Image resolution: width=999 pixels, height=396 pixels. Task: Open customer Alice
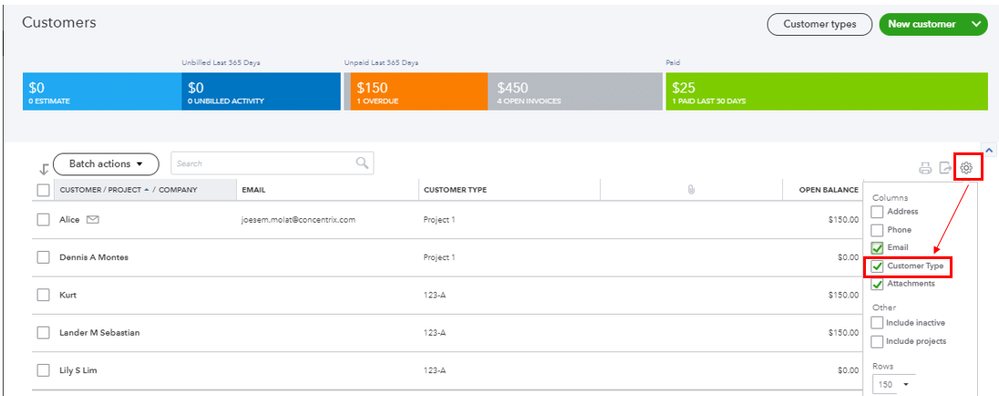69,220
